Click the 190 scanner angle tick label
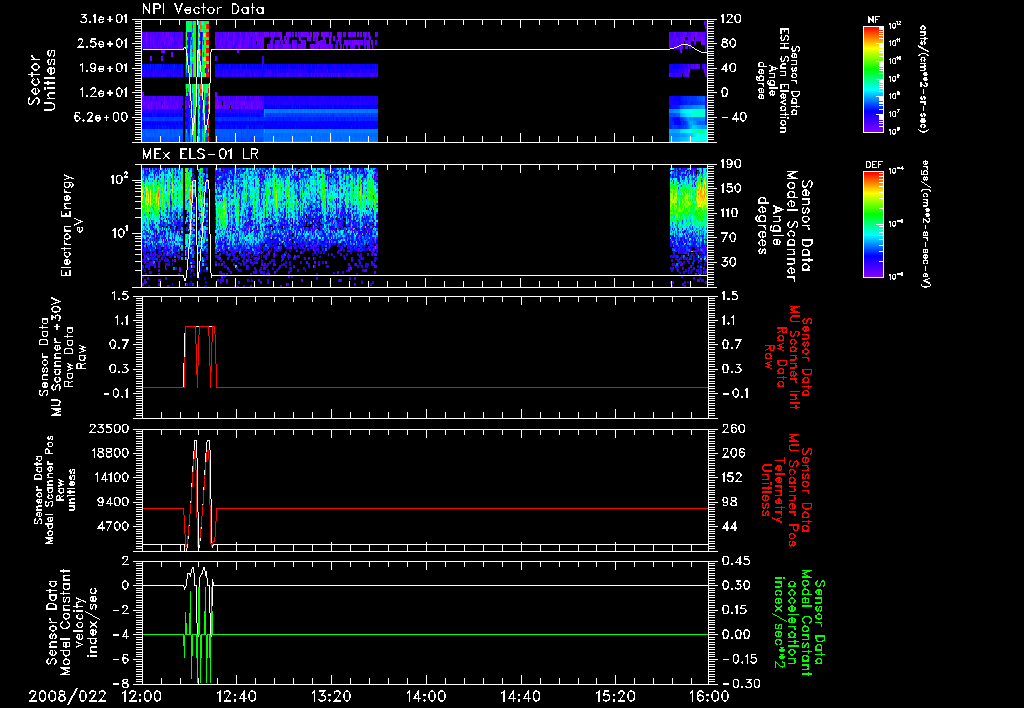 tap(731, 164)
